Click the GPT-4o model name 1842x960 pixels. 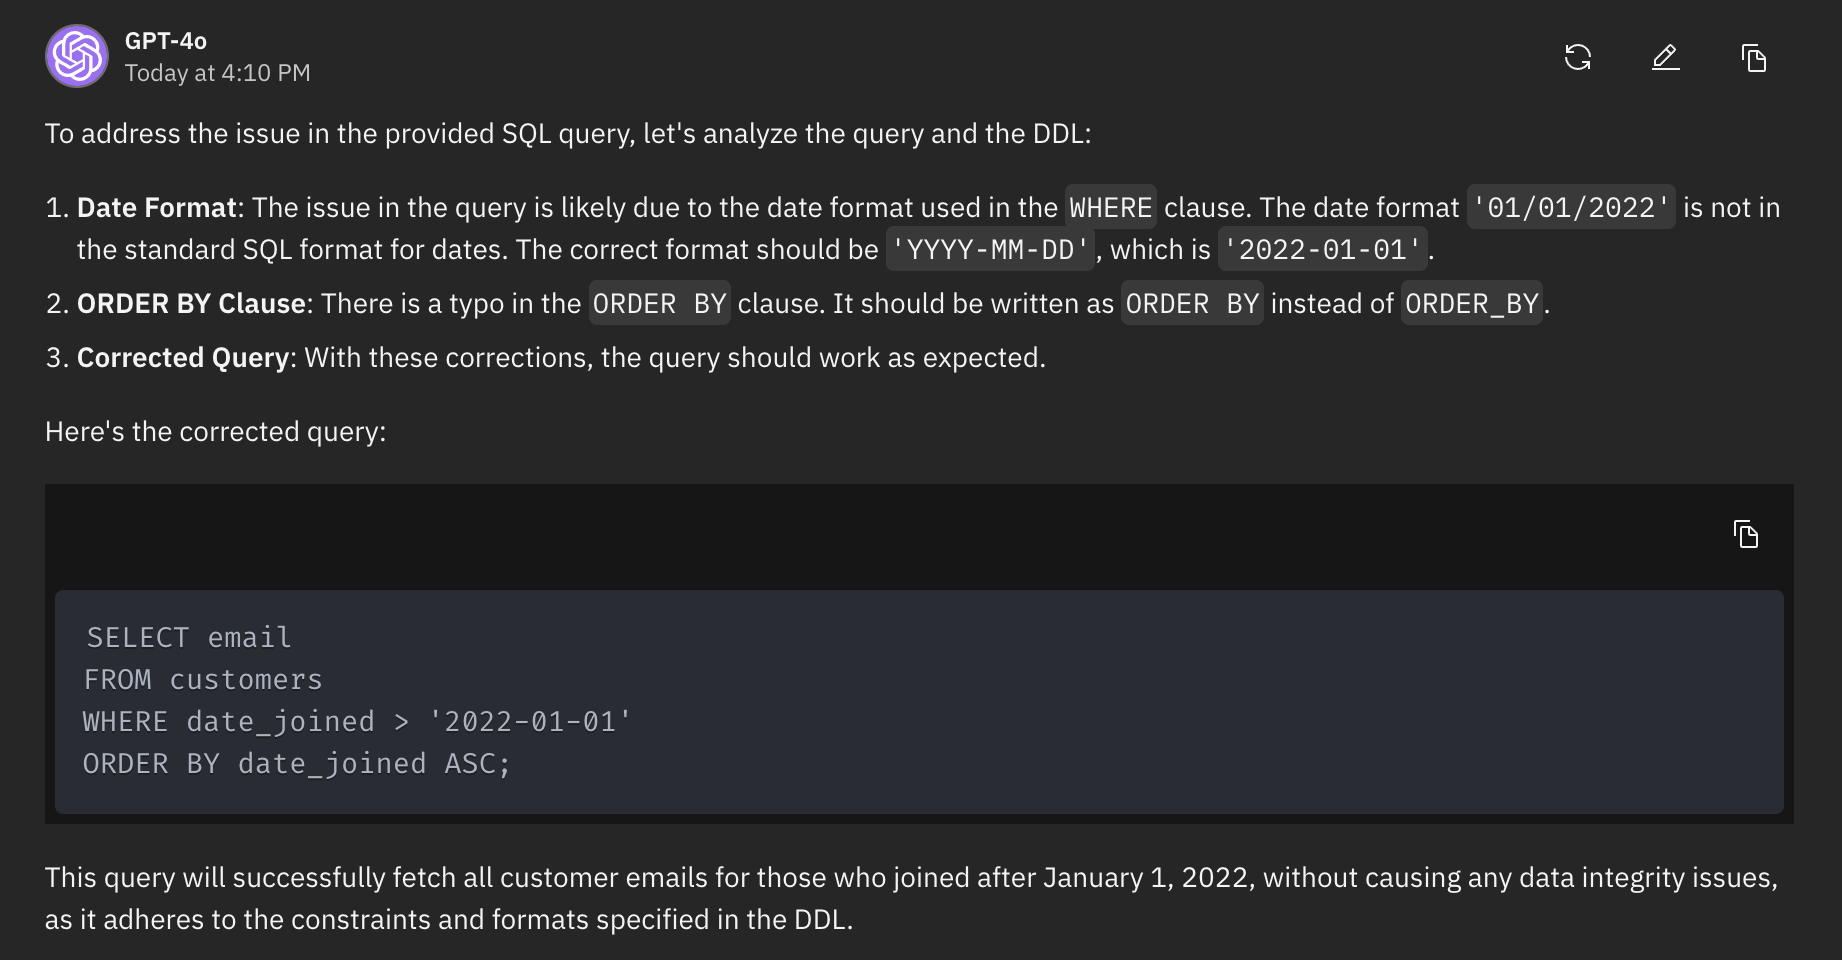pyautogui.click(x=165, y=41)
